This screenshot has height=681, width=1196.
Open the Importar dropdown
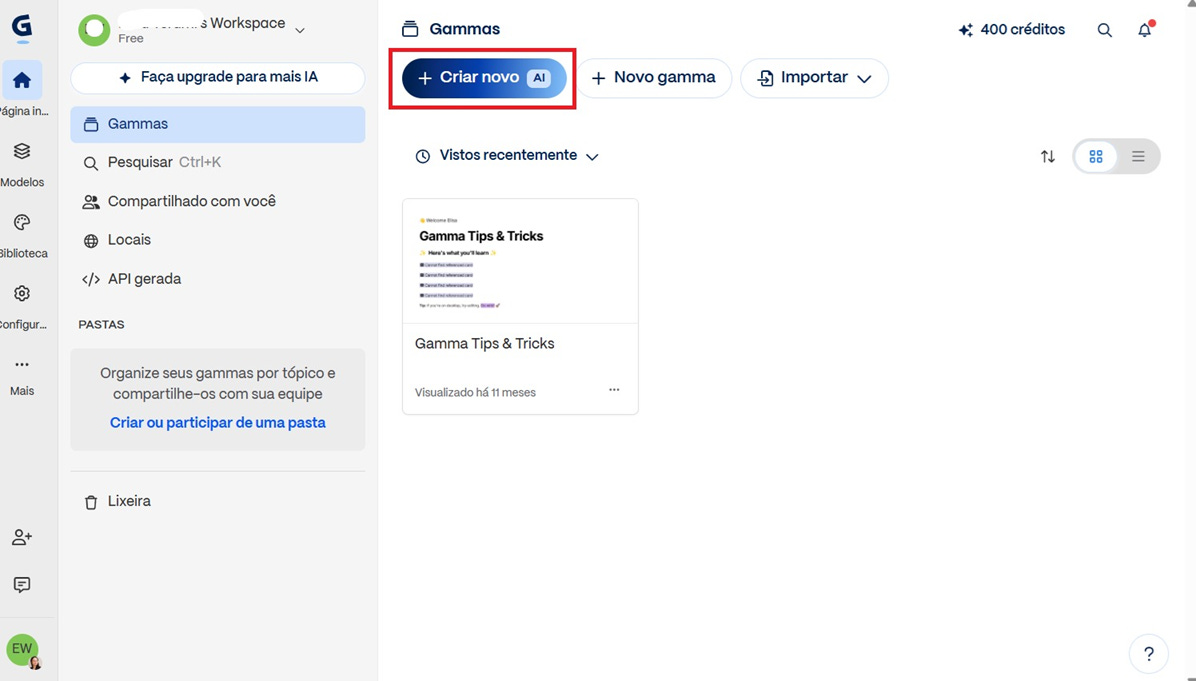coord(814,78)
